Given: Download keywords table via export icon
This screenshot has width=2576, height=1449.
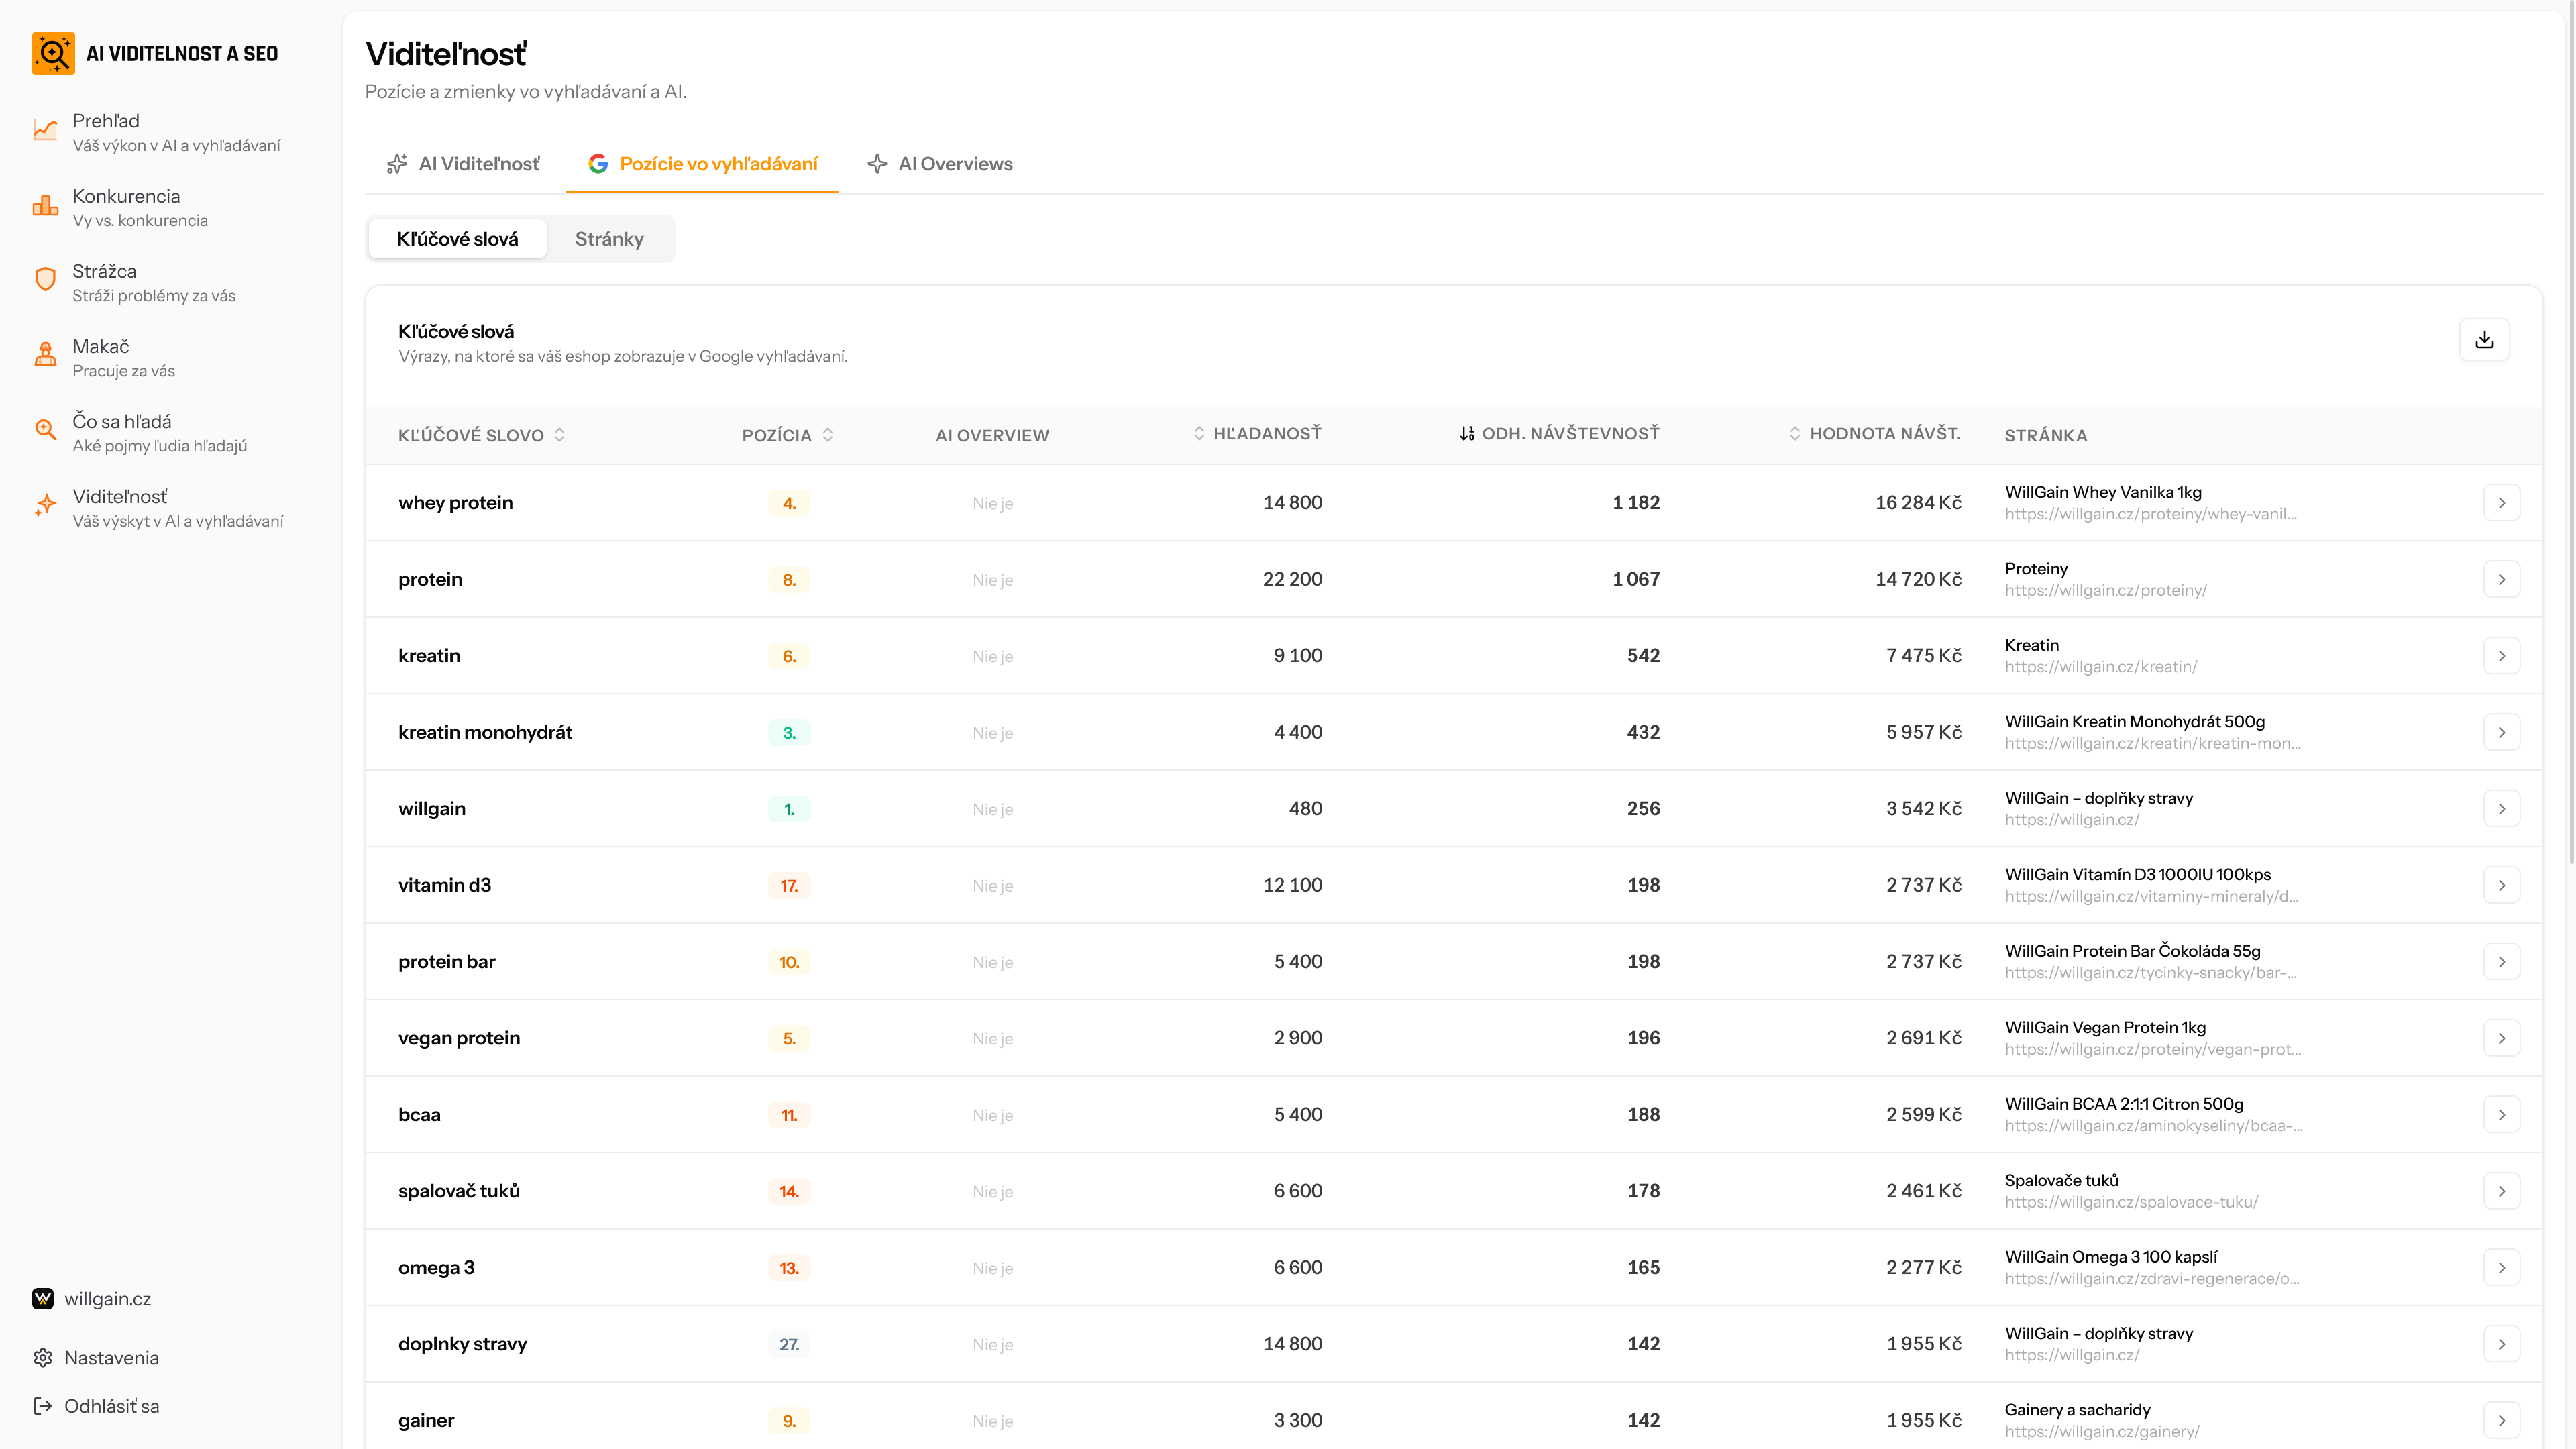Looking at the screenshot, I should 2484,340.
